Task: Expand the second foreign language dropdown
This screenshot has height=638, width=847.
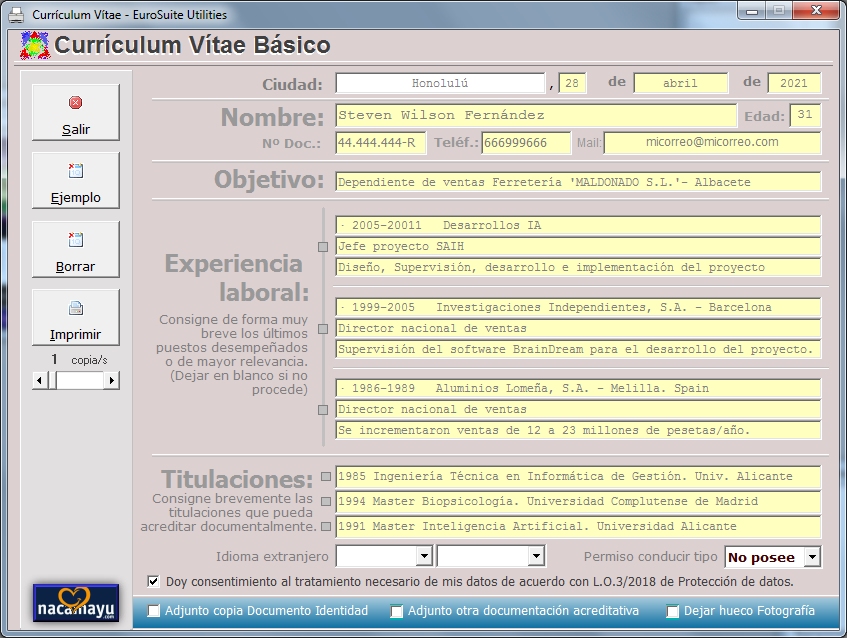Action: 536,556
